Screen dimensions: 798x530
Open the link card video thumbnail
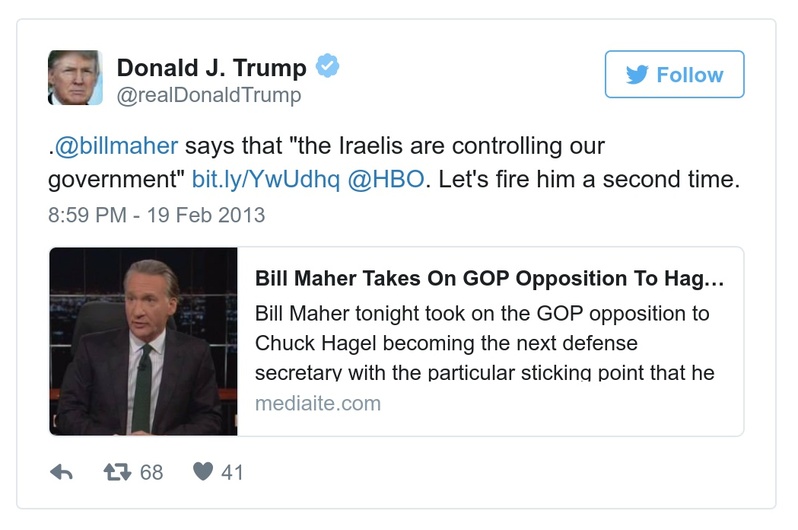(x=143, y=342)
